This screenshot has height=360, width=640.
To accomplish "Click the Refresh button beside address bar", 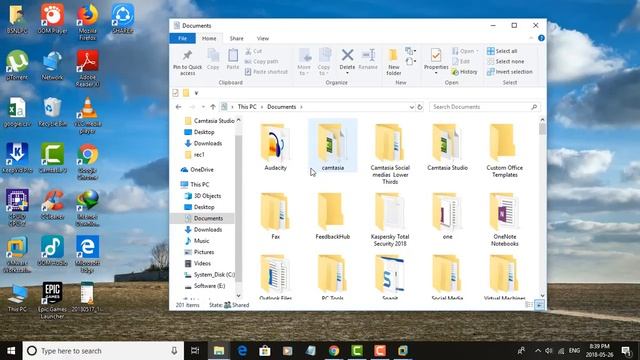I will [x=420, y=107].
